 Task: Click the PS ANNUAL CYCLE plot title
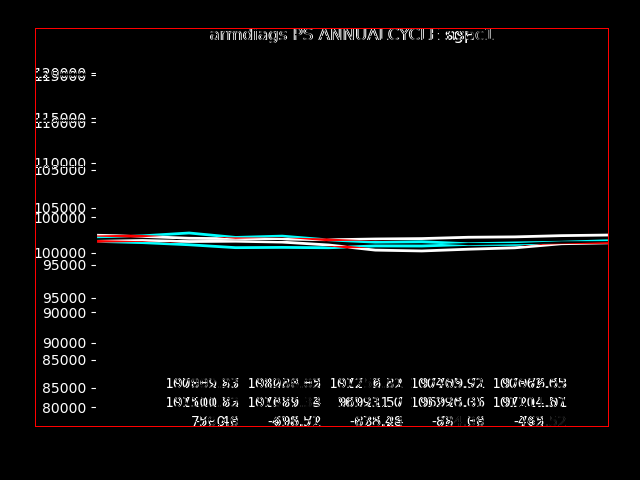(x=352, y=35)
